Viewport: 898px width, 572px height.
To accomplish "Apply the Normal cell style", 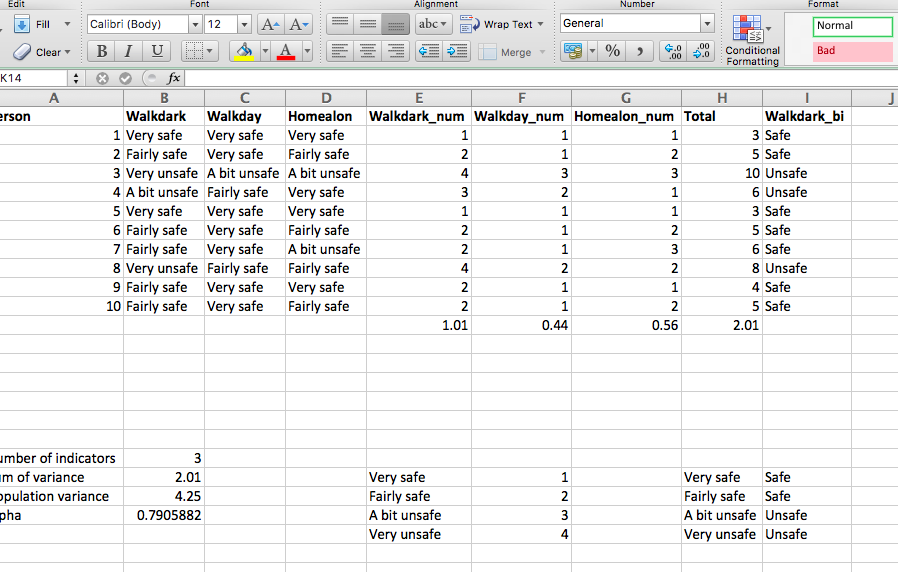I will [852, 26].
